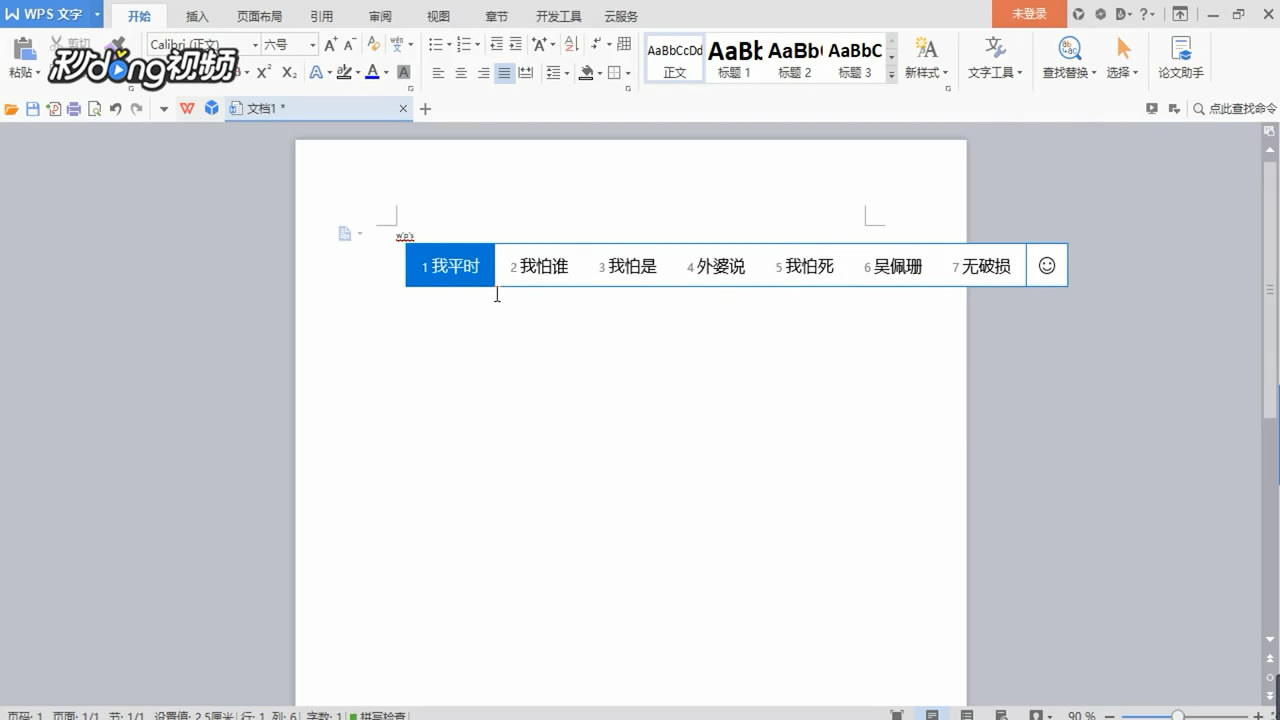Toggle distributed justify alignment
The width and height of the screenshot is (1280, 720).
coord(527,72)
